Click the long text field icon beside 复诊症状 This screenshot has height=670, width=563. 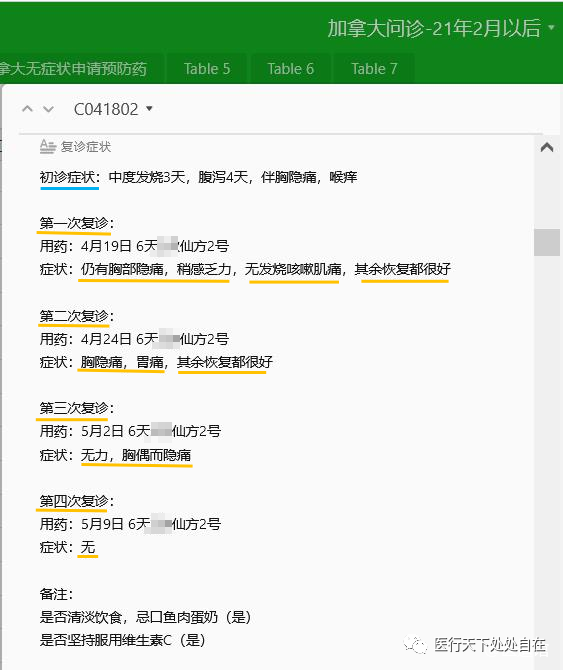(x=47, y=147)
